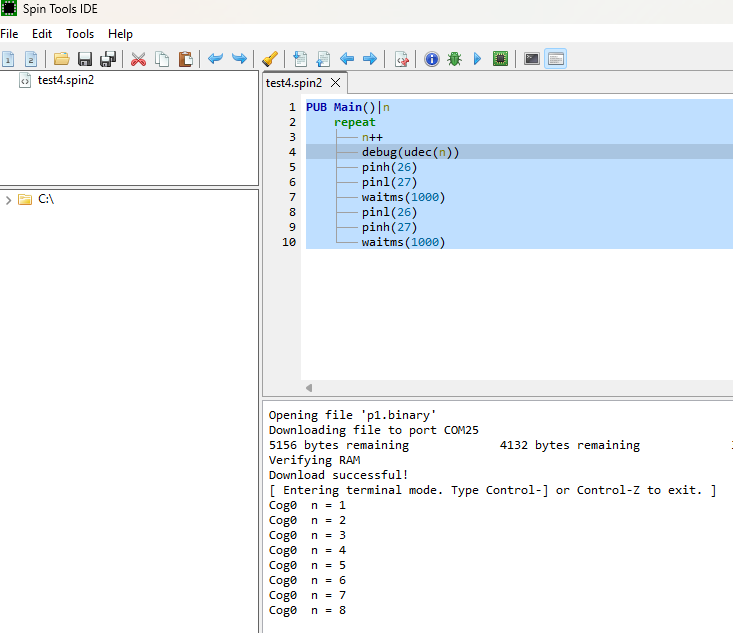Click the green bug debug icon
Image resolution: width=733 pixels, height=633 pixels.
(454, 59)
